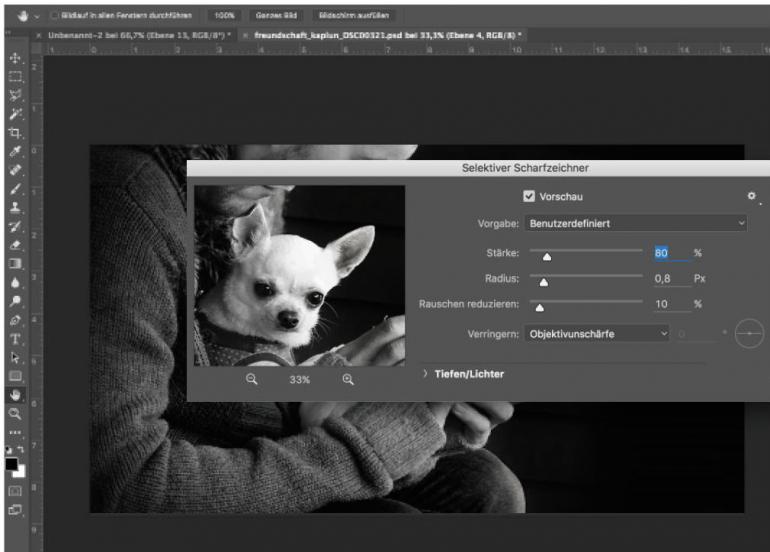Viewport: 770px width, 552px height.
Task: Close the Unbenannt-2 document tab
Action: [x=38, y=35]
